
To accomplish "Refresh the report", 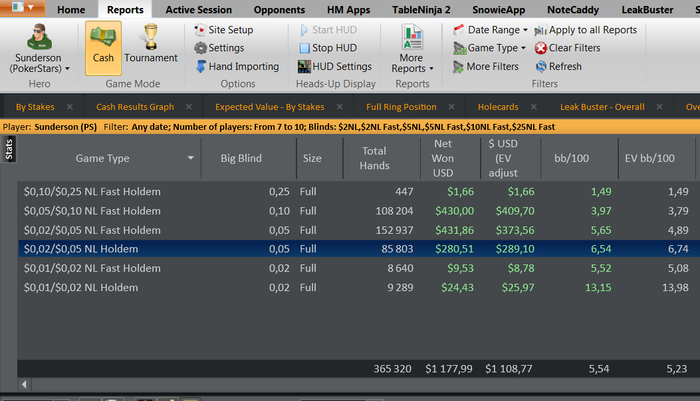I will click(x=558, y=67).
